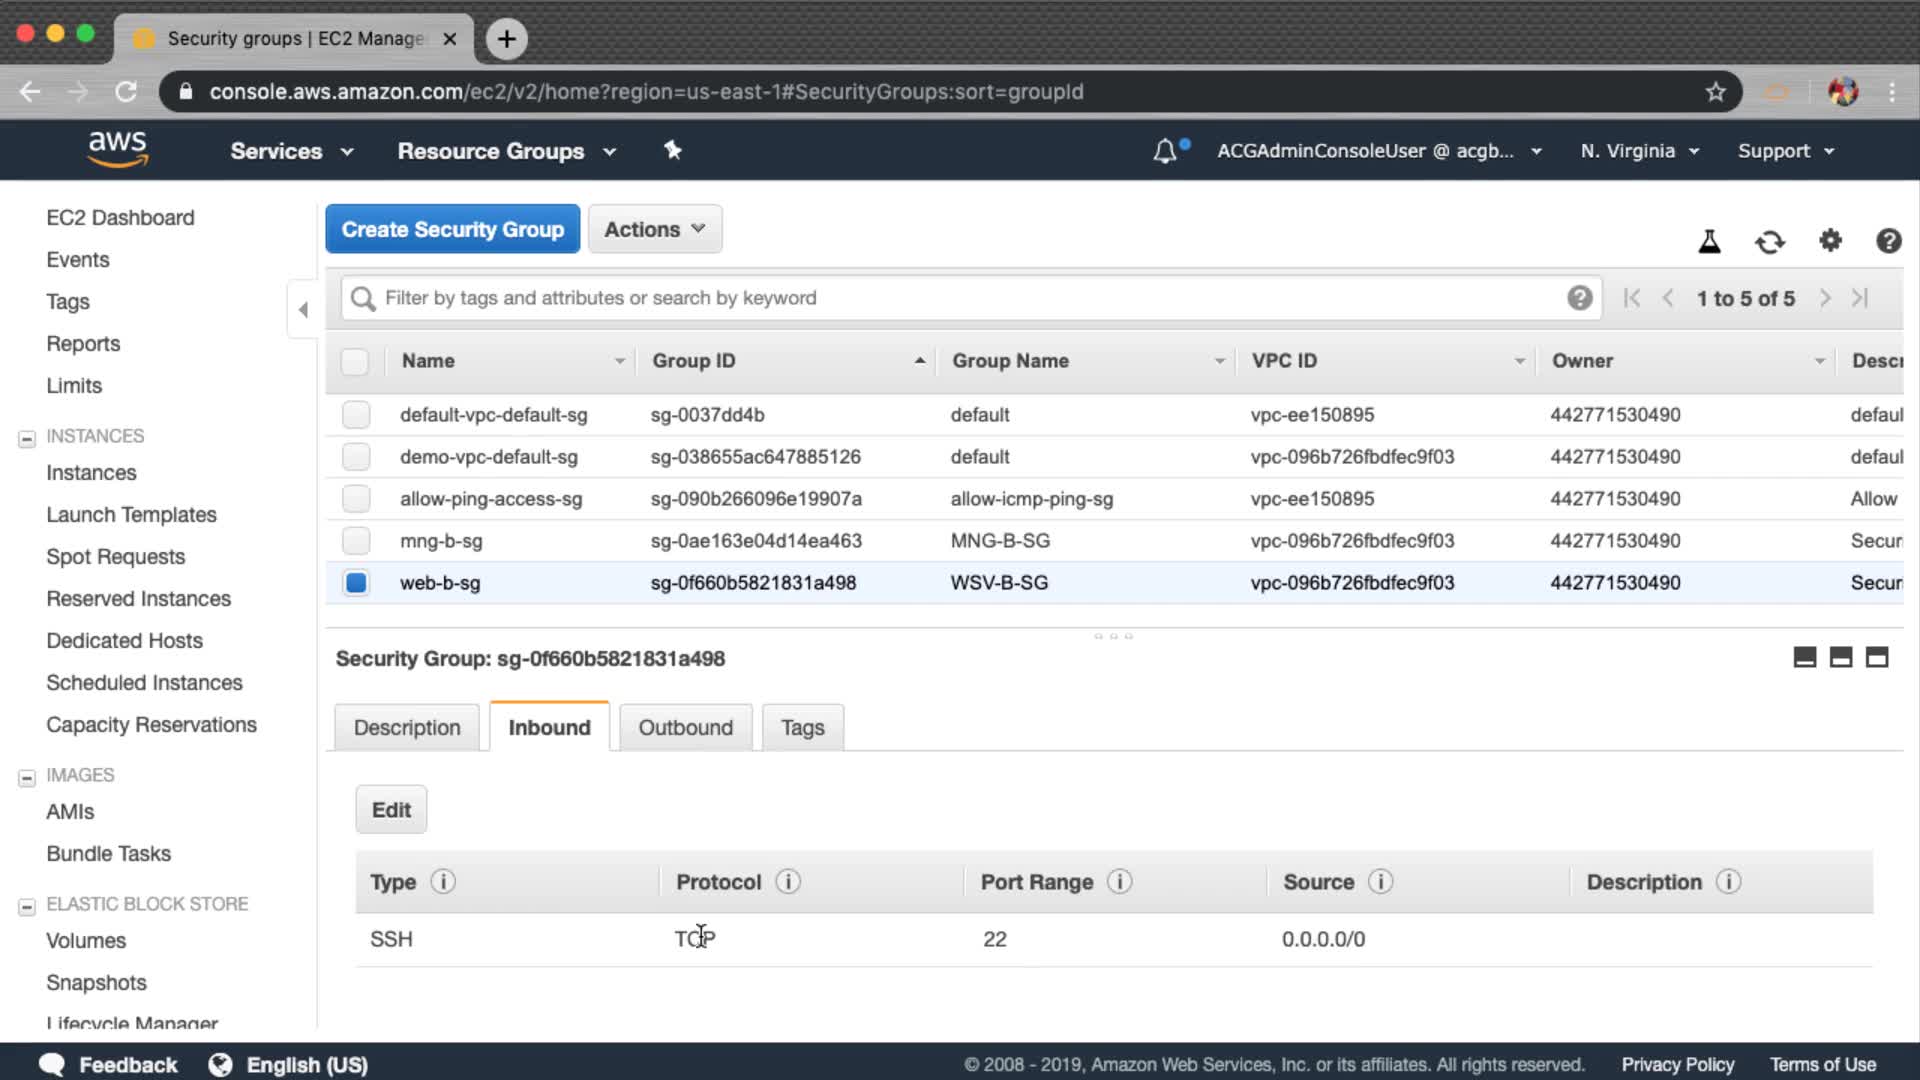Click the help question mark icon
The image size is (1920, 1080).
coord(1888,241)
